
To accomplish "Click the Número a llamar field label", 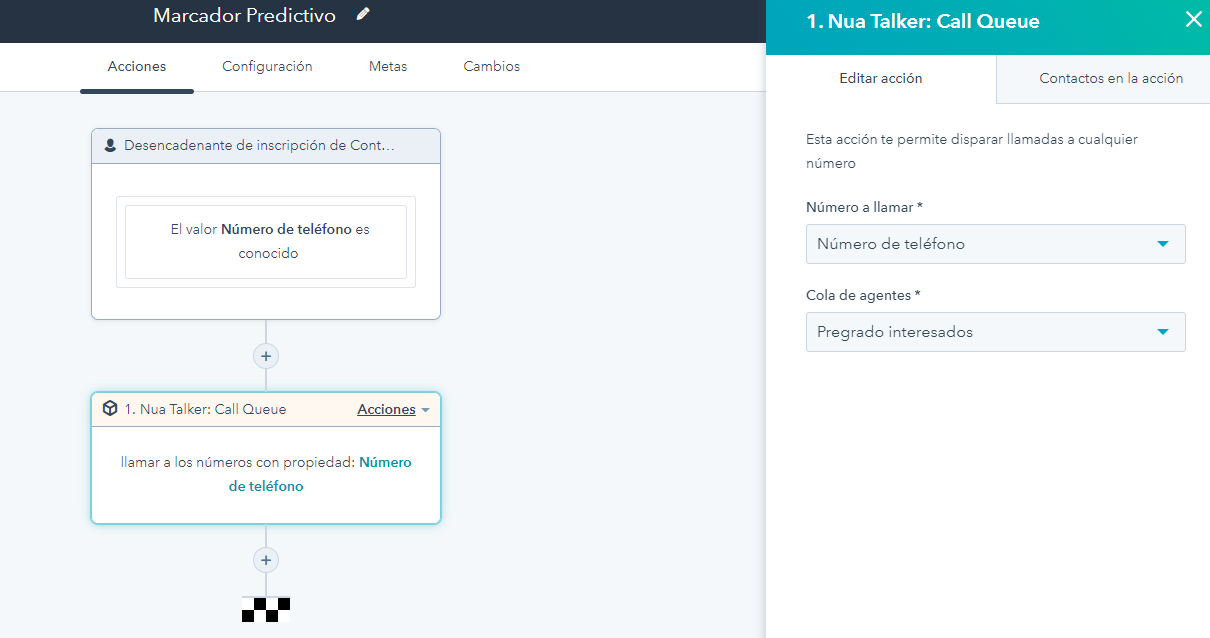I will click(x=864, y=207).
